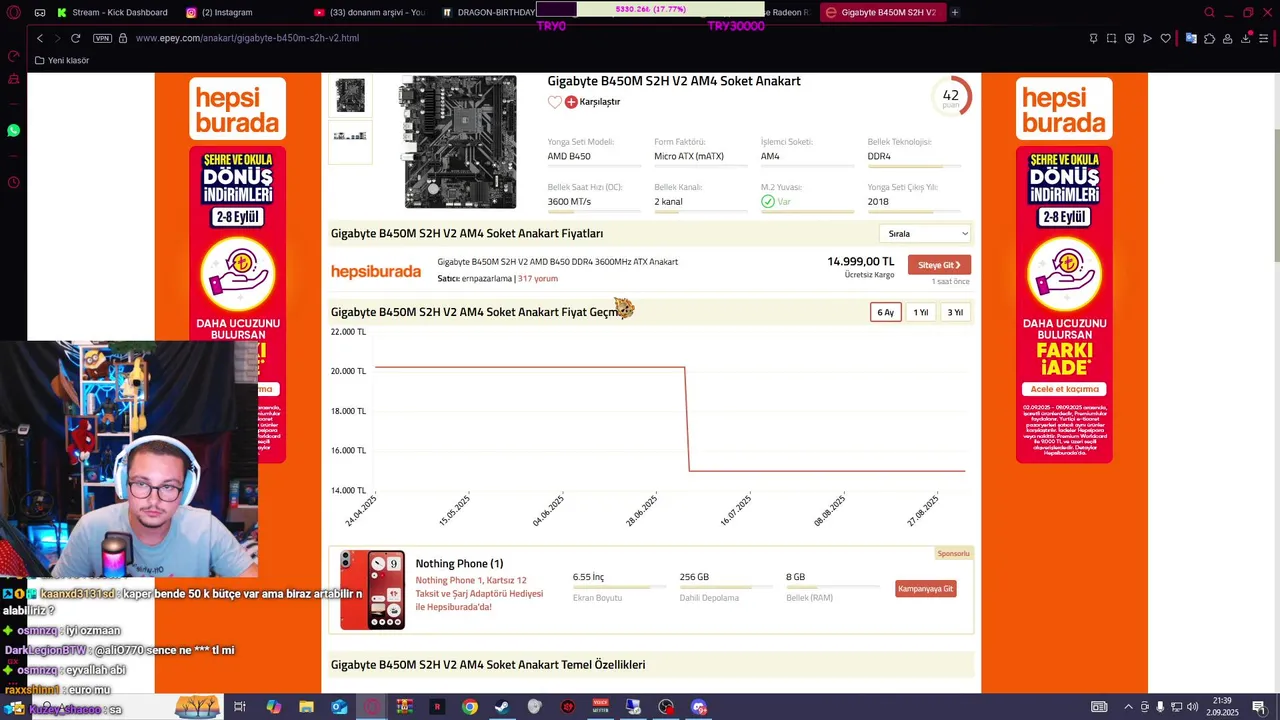Screen dimensions: 1280x720
Task: Open the Nothing Phone (1) sponsored title
Action: tap(459, 564)
